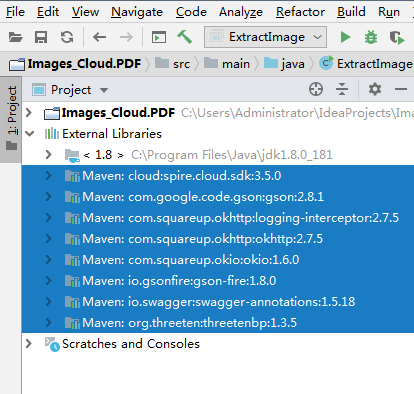Click the Synchronize refresh icon

pos(67,37)
